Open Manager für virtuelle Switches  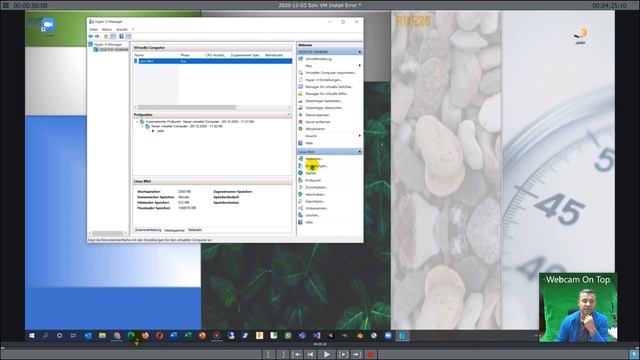[329, 87]
